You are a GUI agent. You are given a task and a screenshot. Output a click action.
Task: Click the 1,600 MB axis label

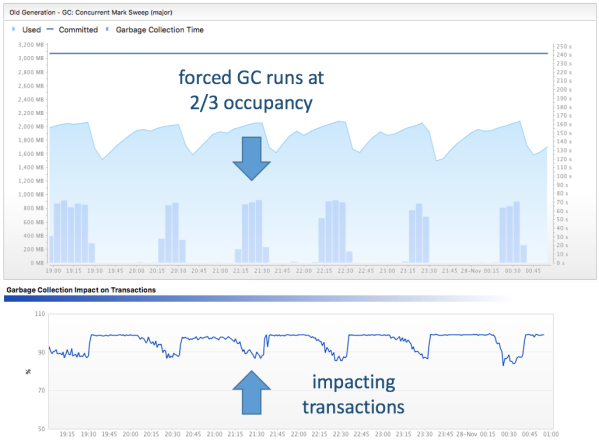[31, 154]
